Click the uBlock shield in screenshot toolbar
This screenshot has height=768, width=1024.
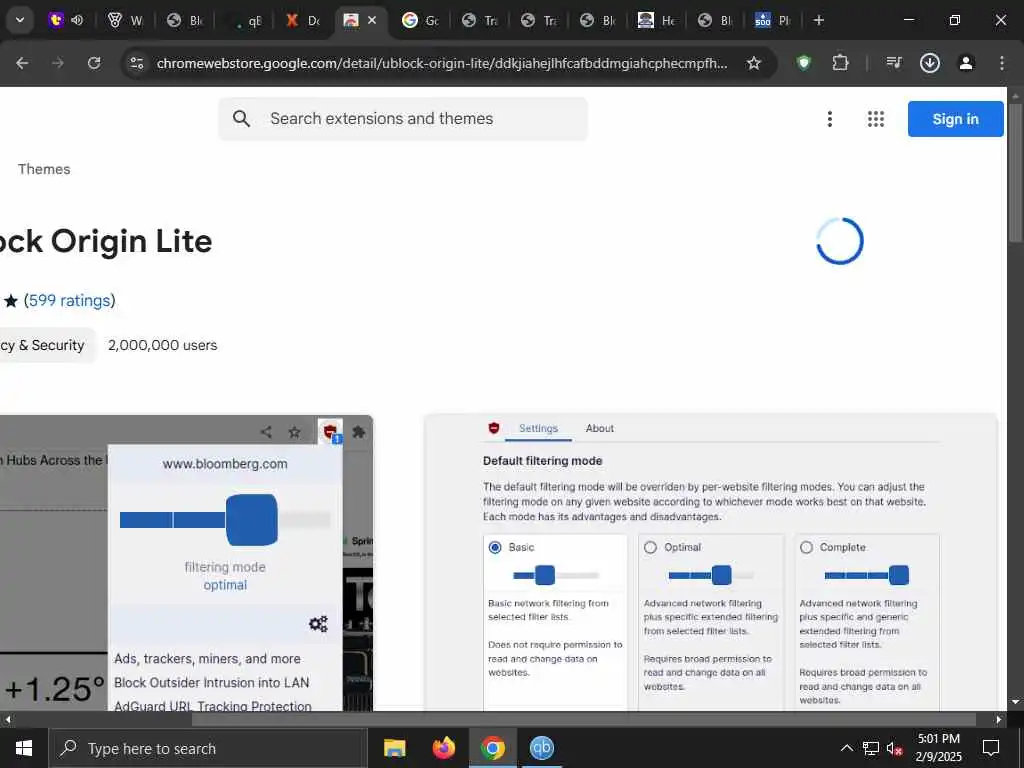330,432
